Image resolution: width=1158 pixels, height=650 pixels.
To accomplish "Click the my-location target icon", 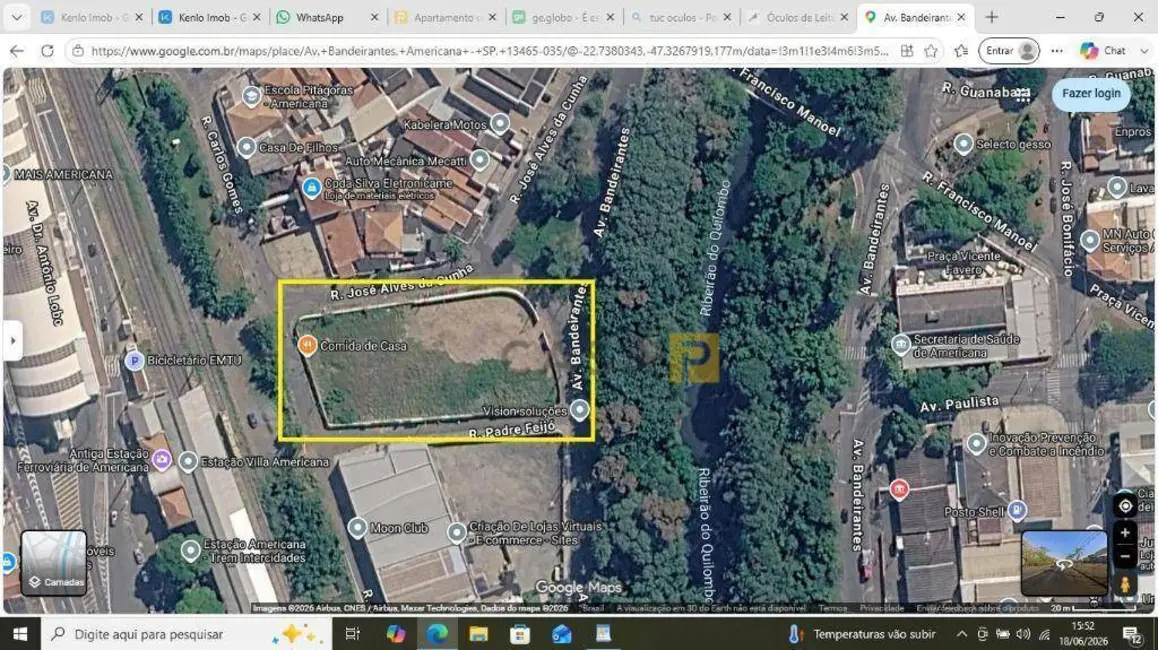I will click(1125, 506).
